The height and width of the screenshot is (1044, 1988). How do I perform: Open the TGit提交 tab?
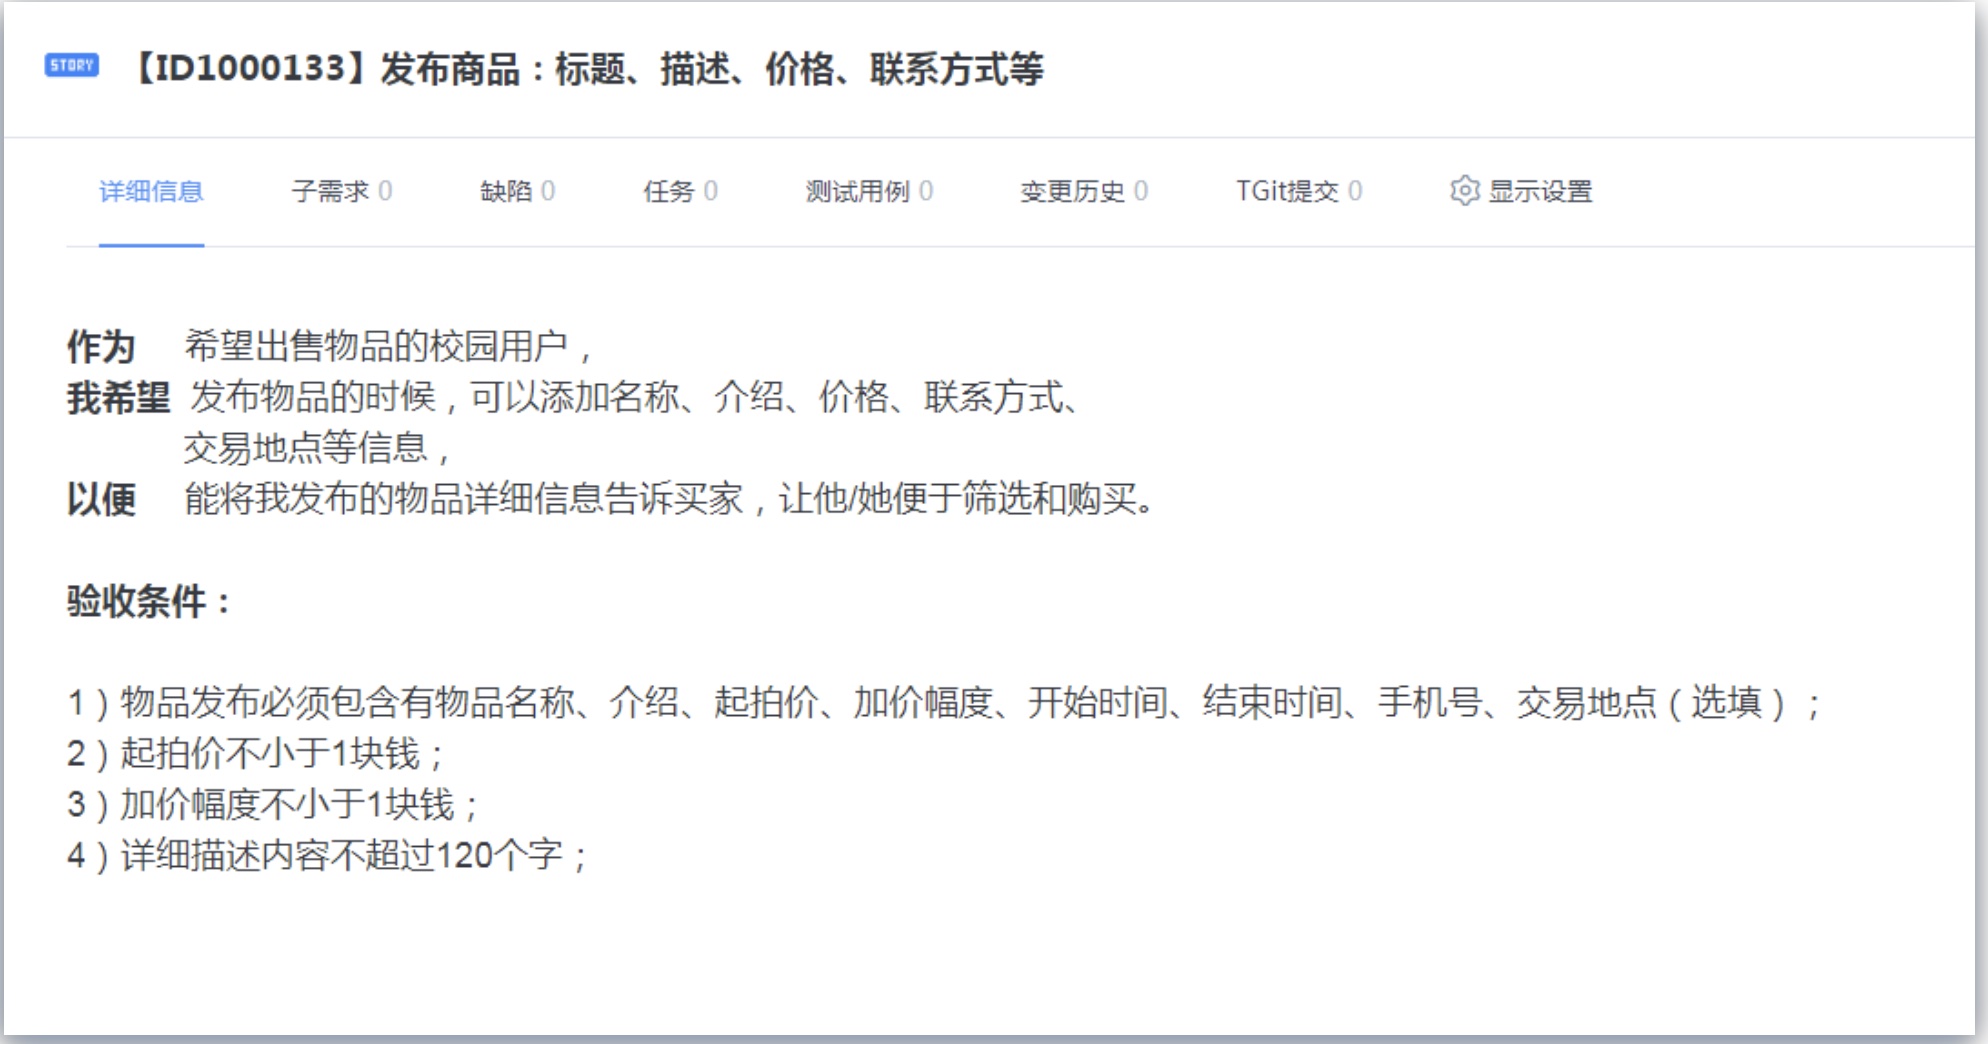point(1298,191)
